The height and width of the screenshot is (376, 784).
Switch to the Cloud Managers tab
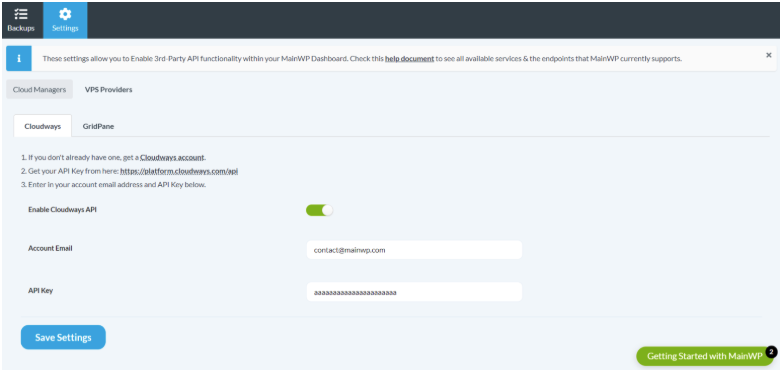click(40, 90)
